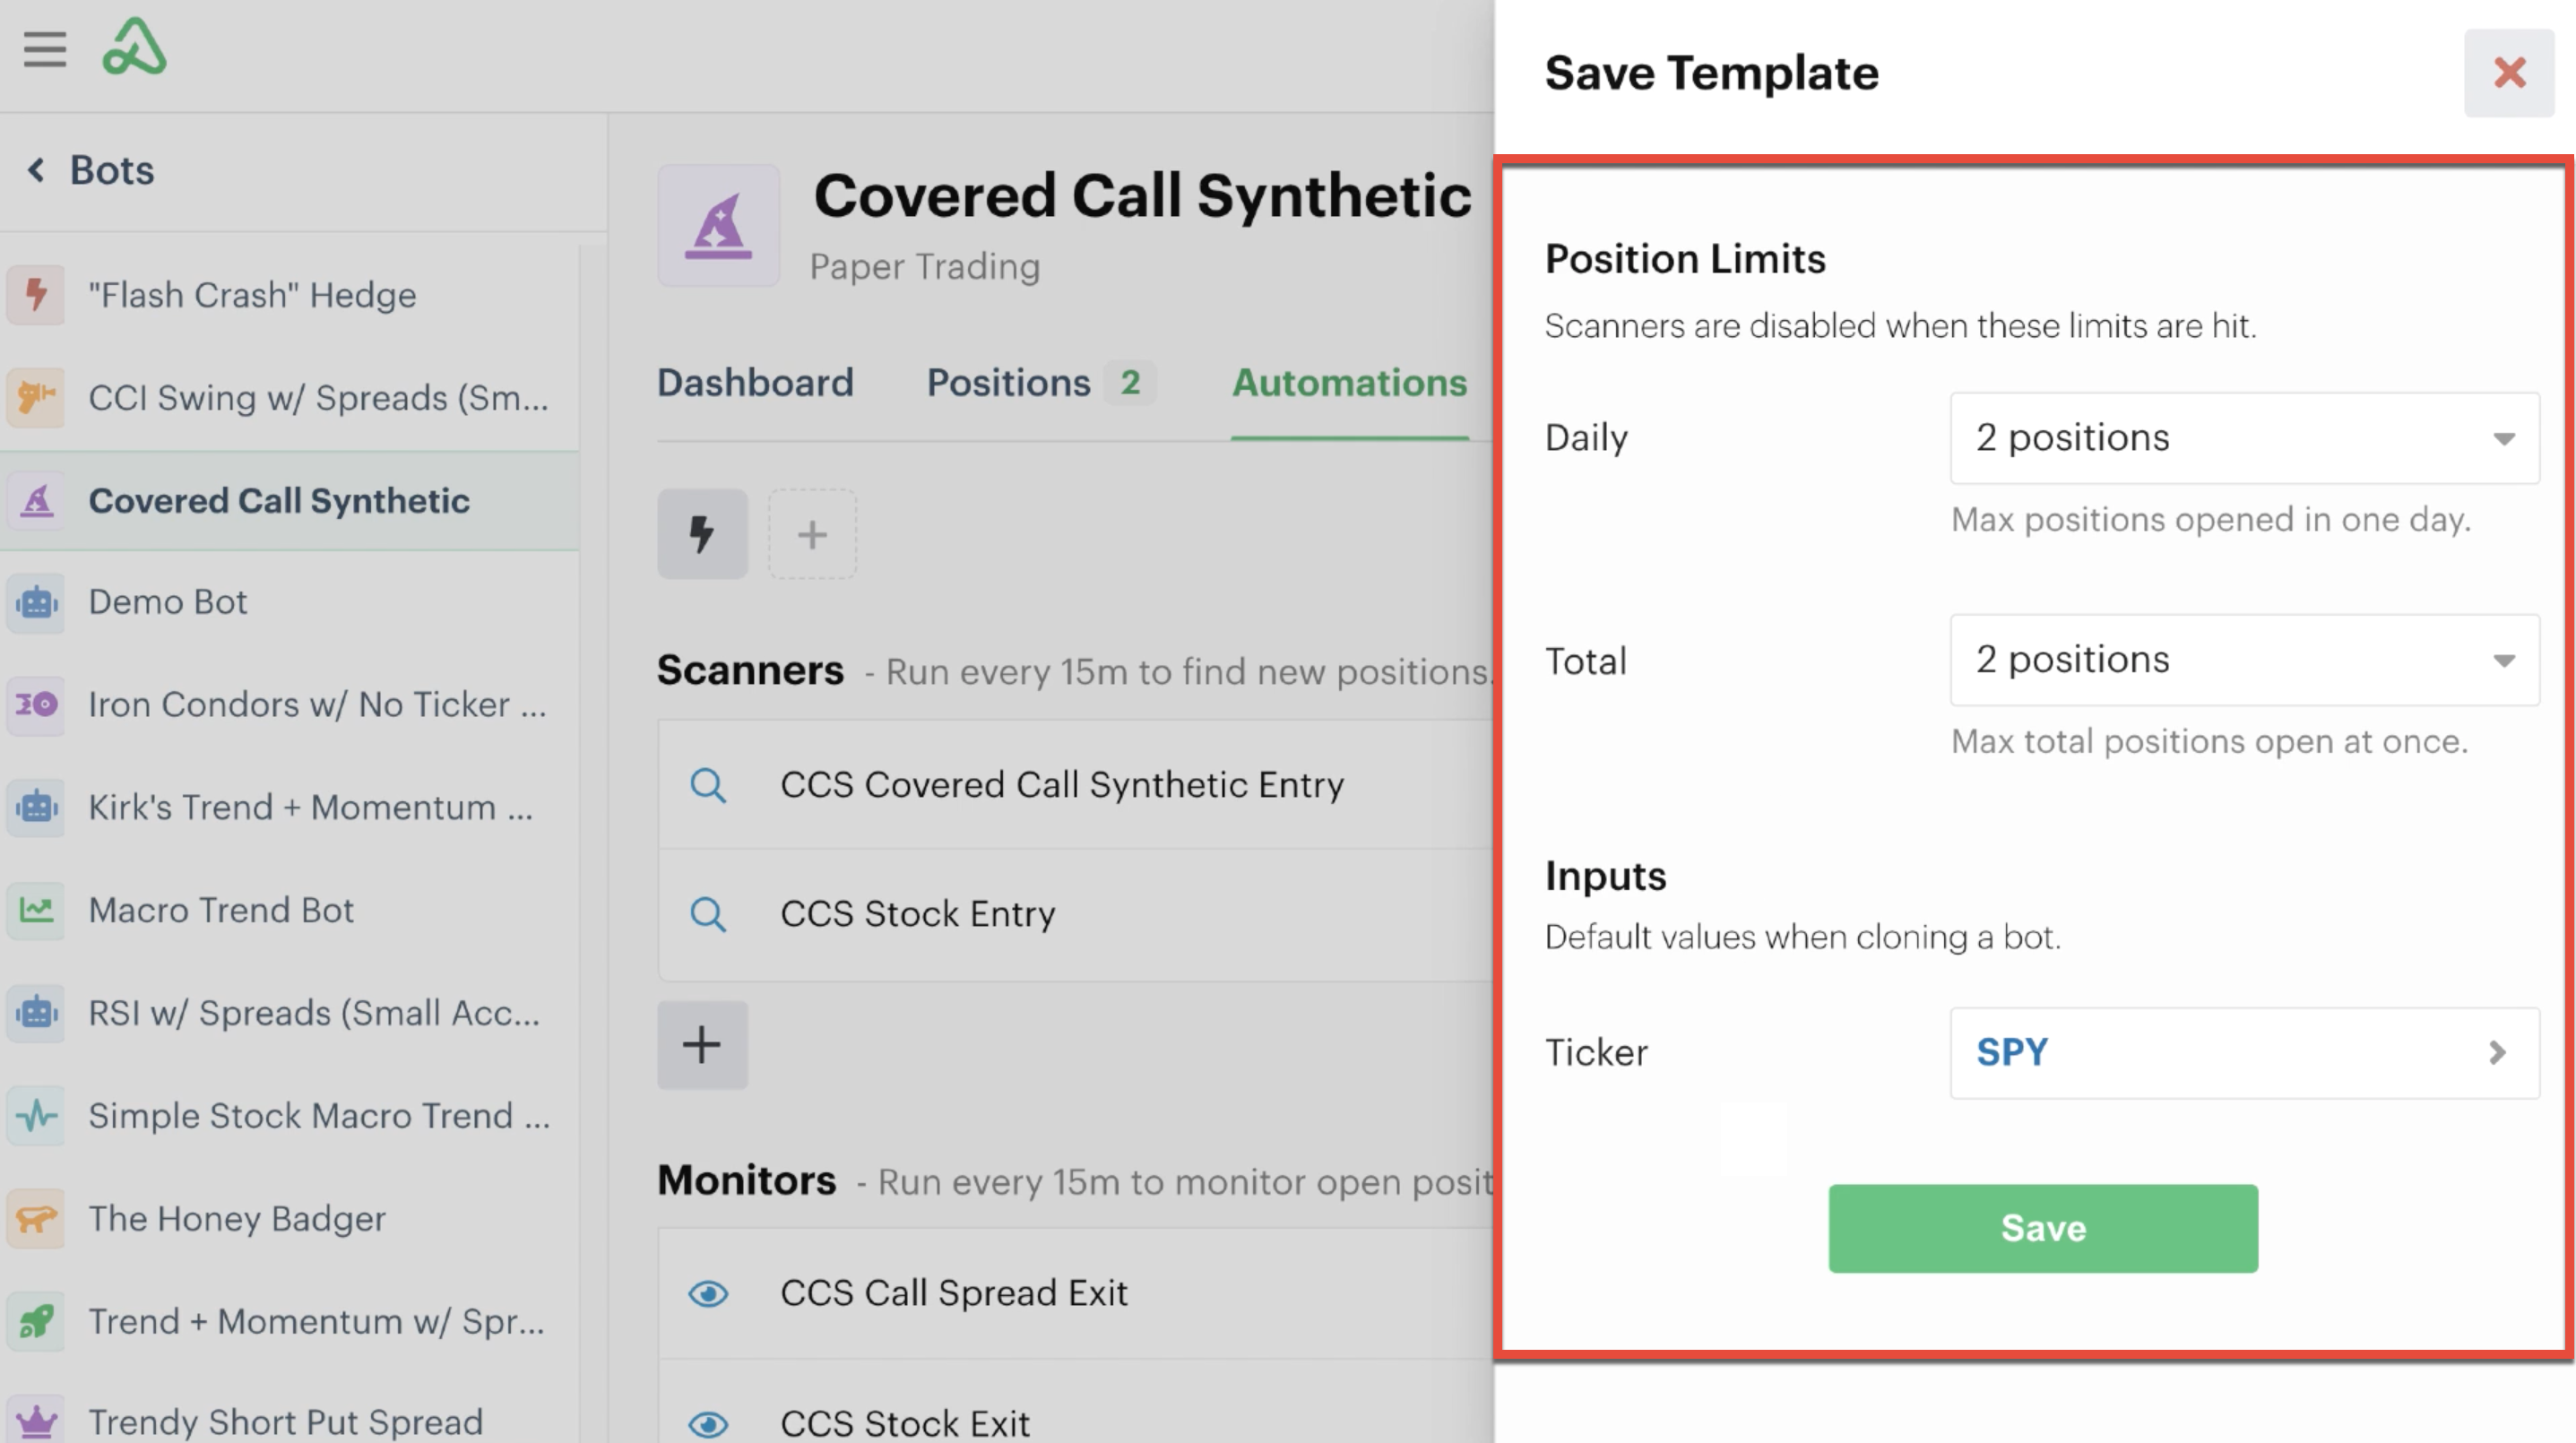Click the plus button below CCS Stock Entry
The width and height of the screenshot is (2576, 1443).
point(702,1045)
